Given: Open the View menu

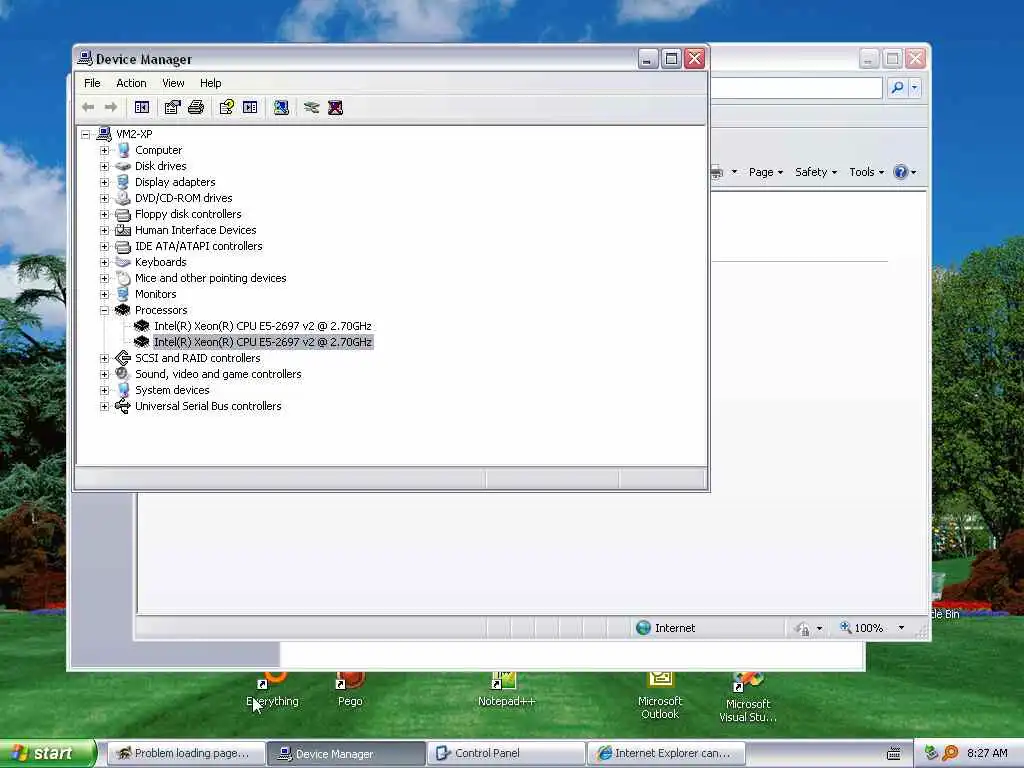Looking at the screenshot, I should pyautogui.click(x=173, y=83).
